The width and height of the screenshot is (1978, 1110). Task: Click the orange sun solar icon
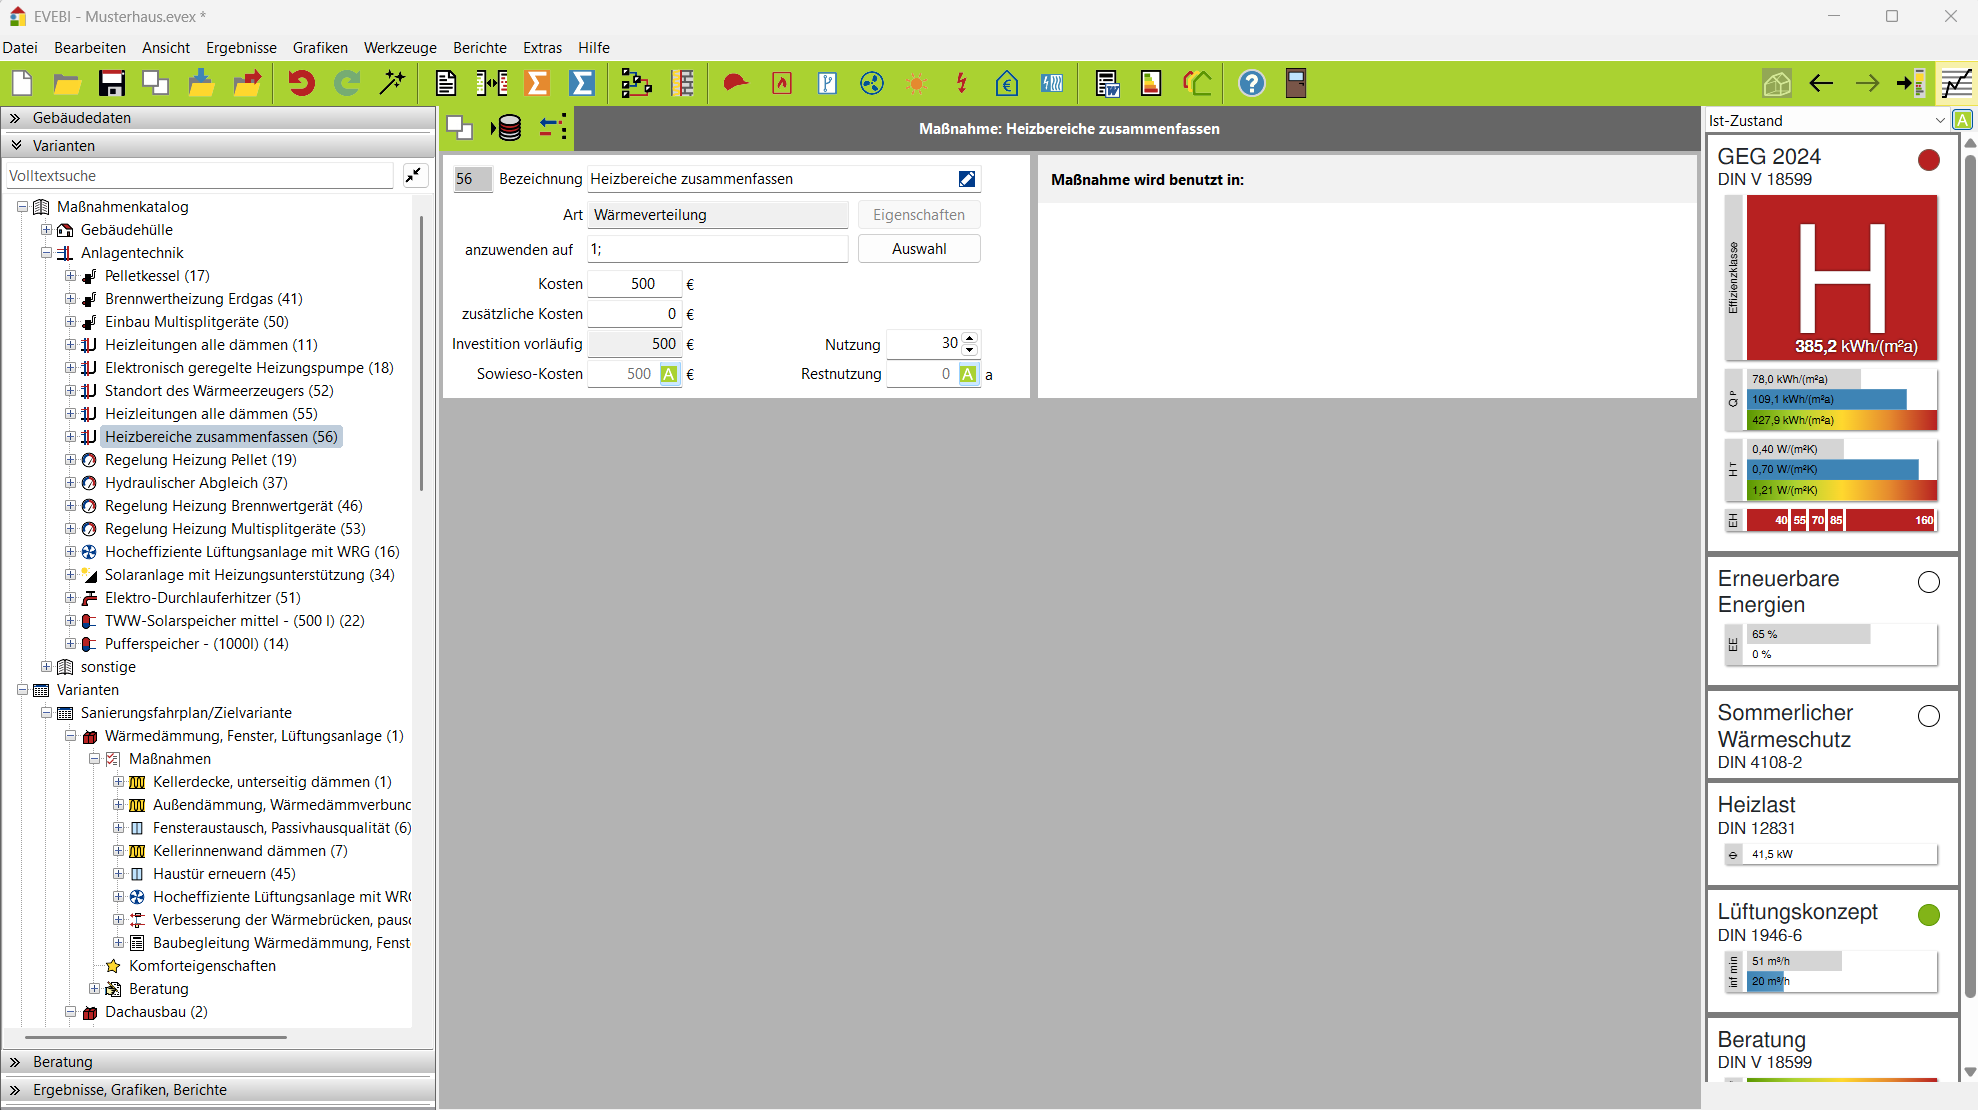(916, 84)
